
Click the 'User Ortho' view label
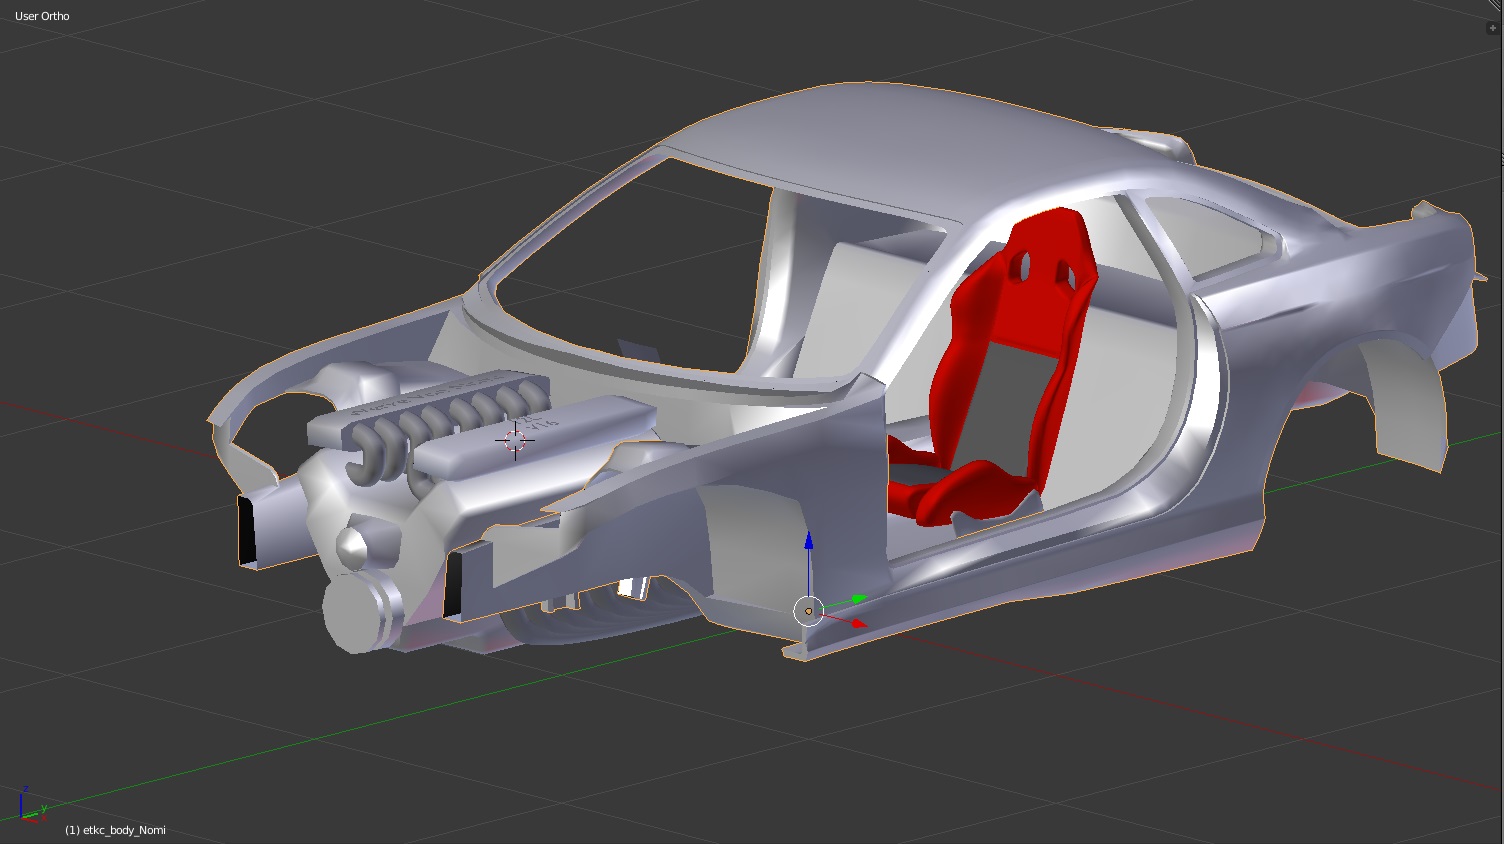(42, 16)
